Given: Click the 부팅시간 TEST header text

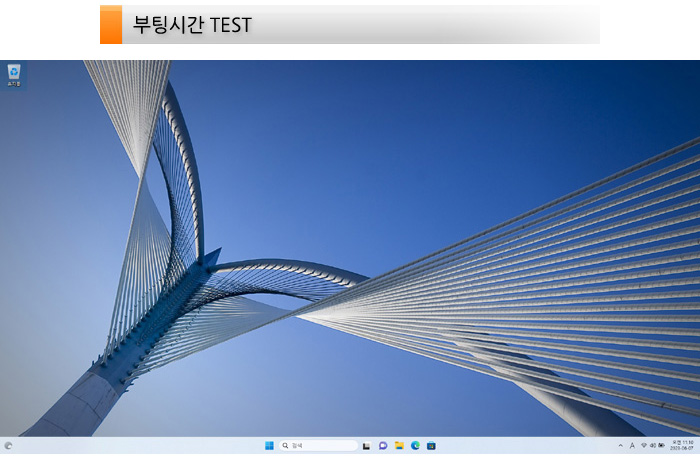Looking at the screenshot, I should 192,25.
